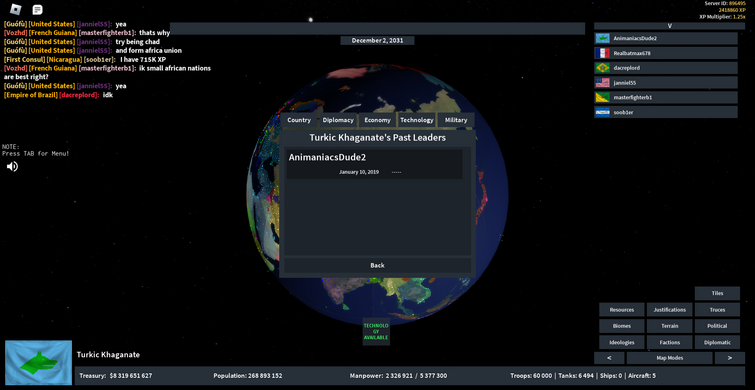The width and height of the screenshot is (755, 390).
Task: Open the Military tab
Action: tap(456, 120)
